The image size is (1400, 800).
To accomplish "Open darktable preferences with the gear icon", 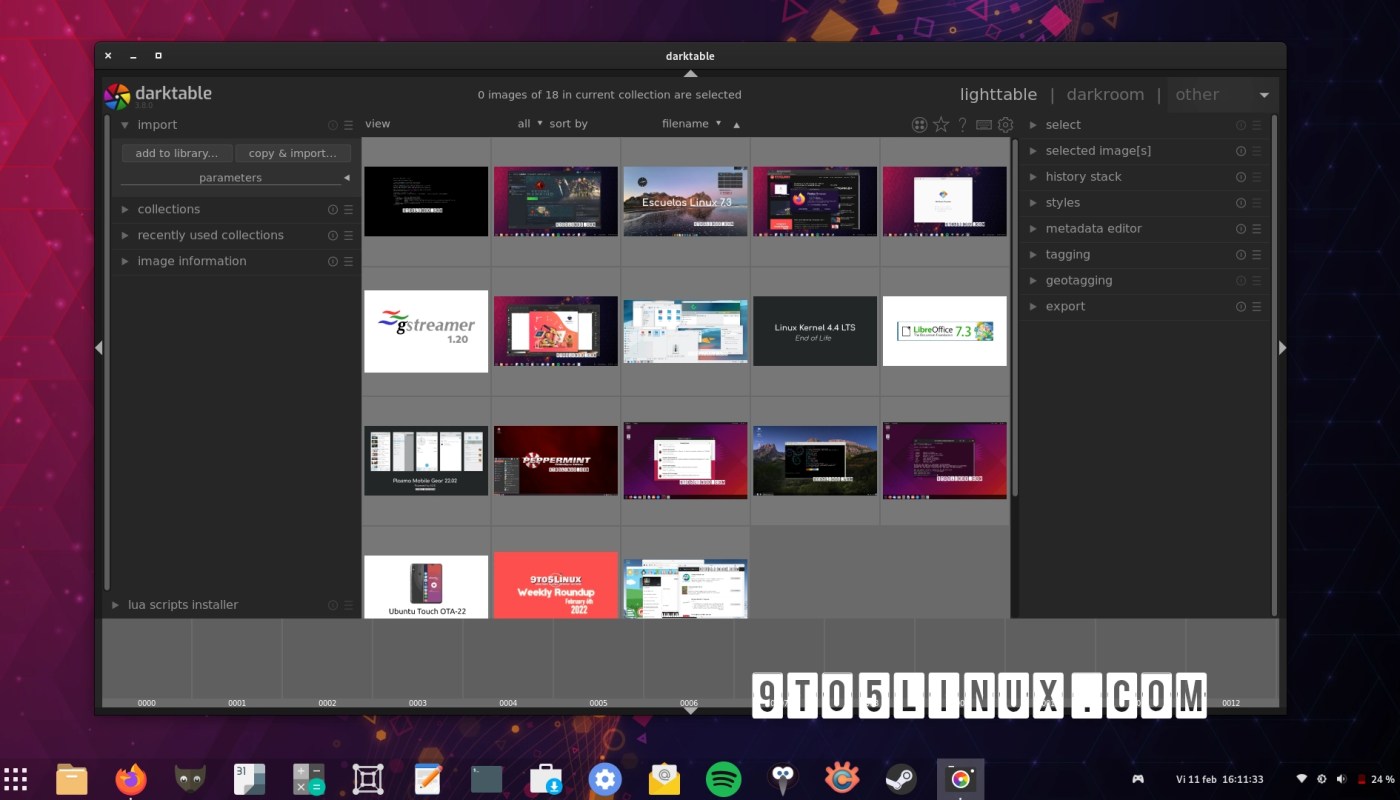I will 1005,124.
